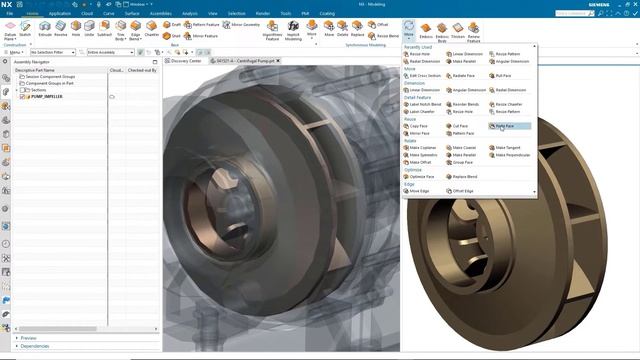Start a new Sketch
640x360 pixels.
click(x=25, y=29)
